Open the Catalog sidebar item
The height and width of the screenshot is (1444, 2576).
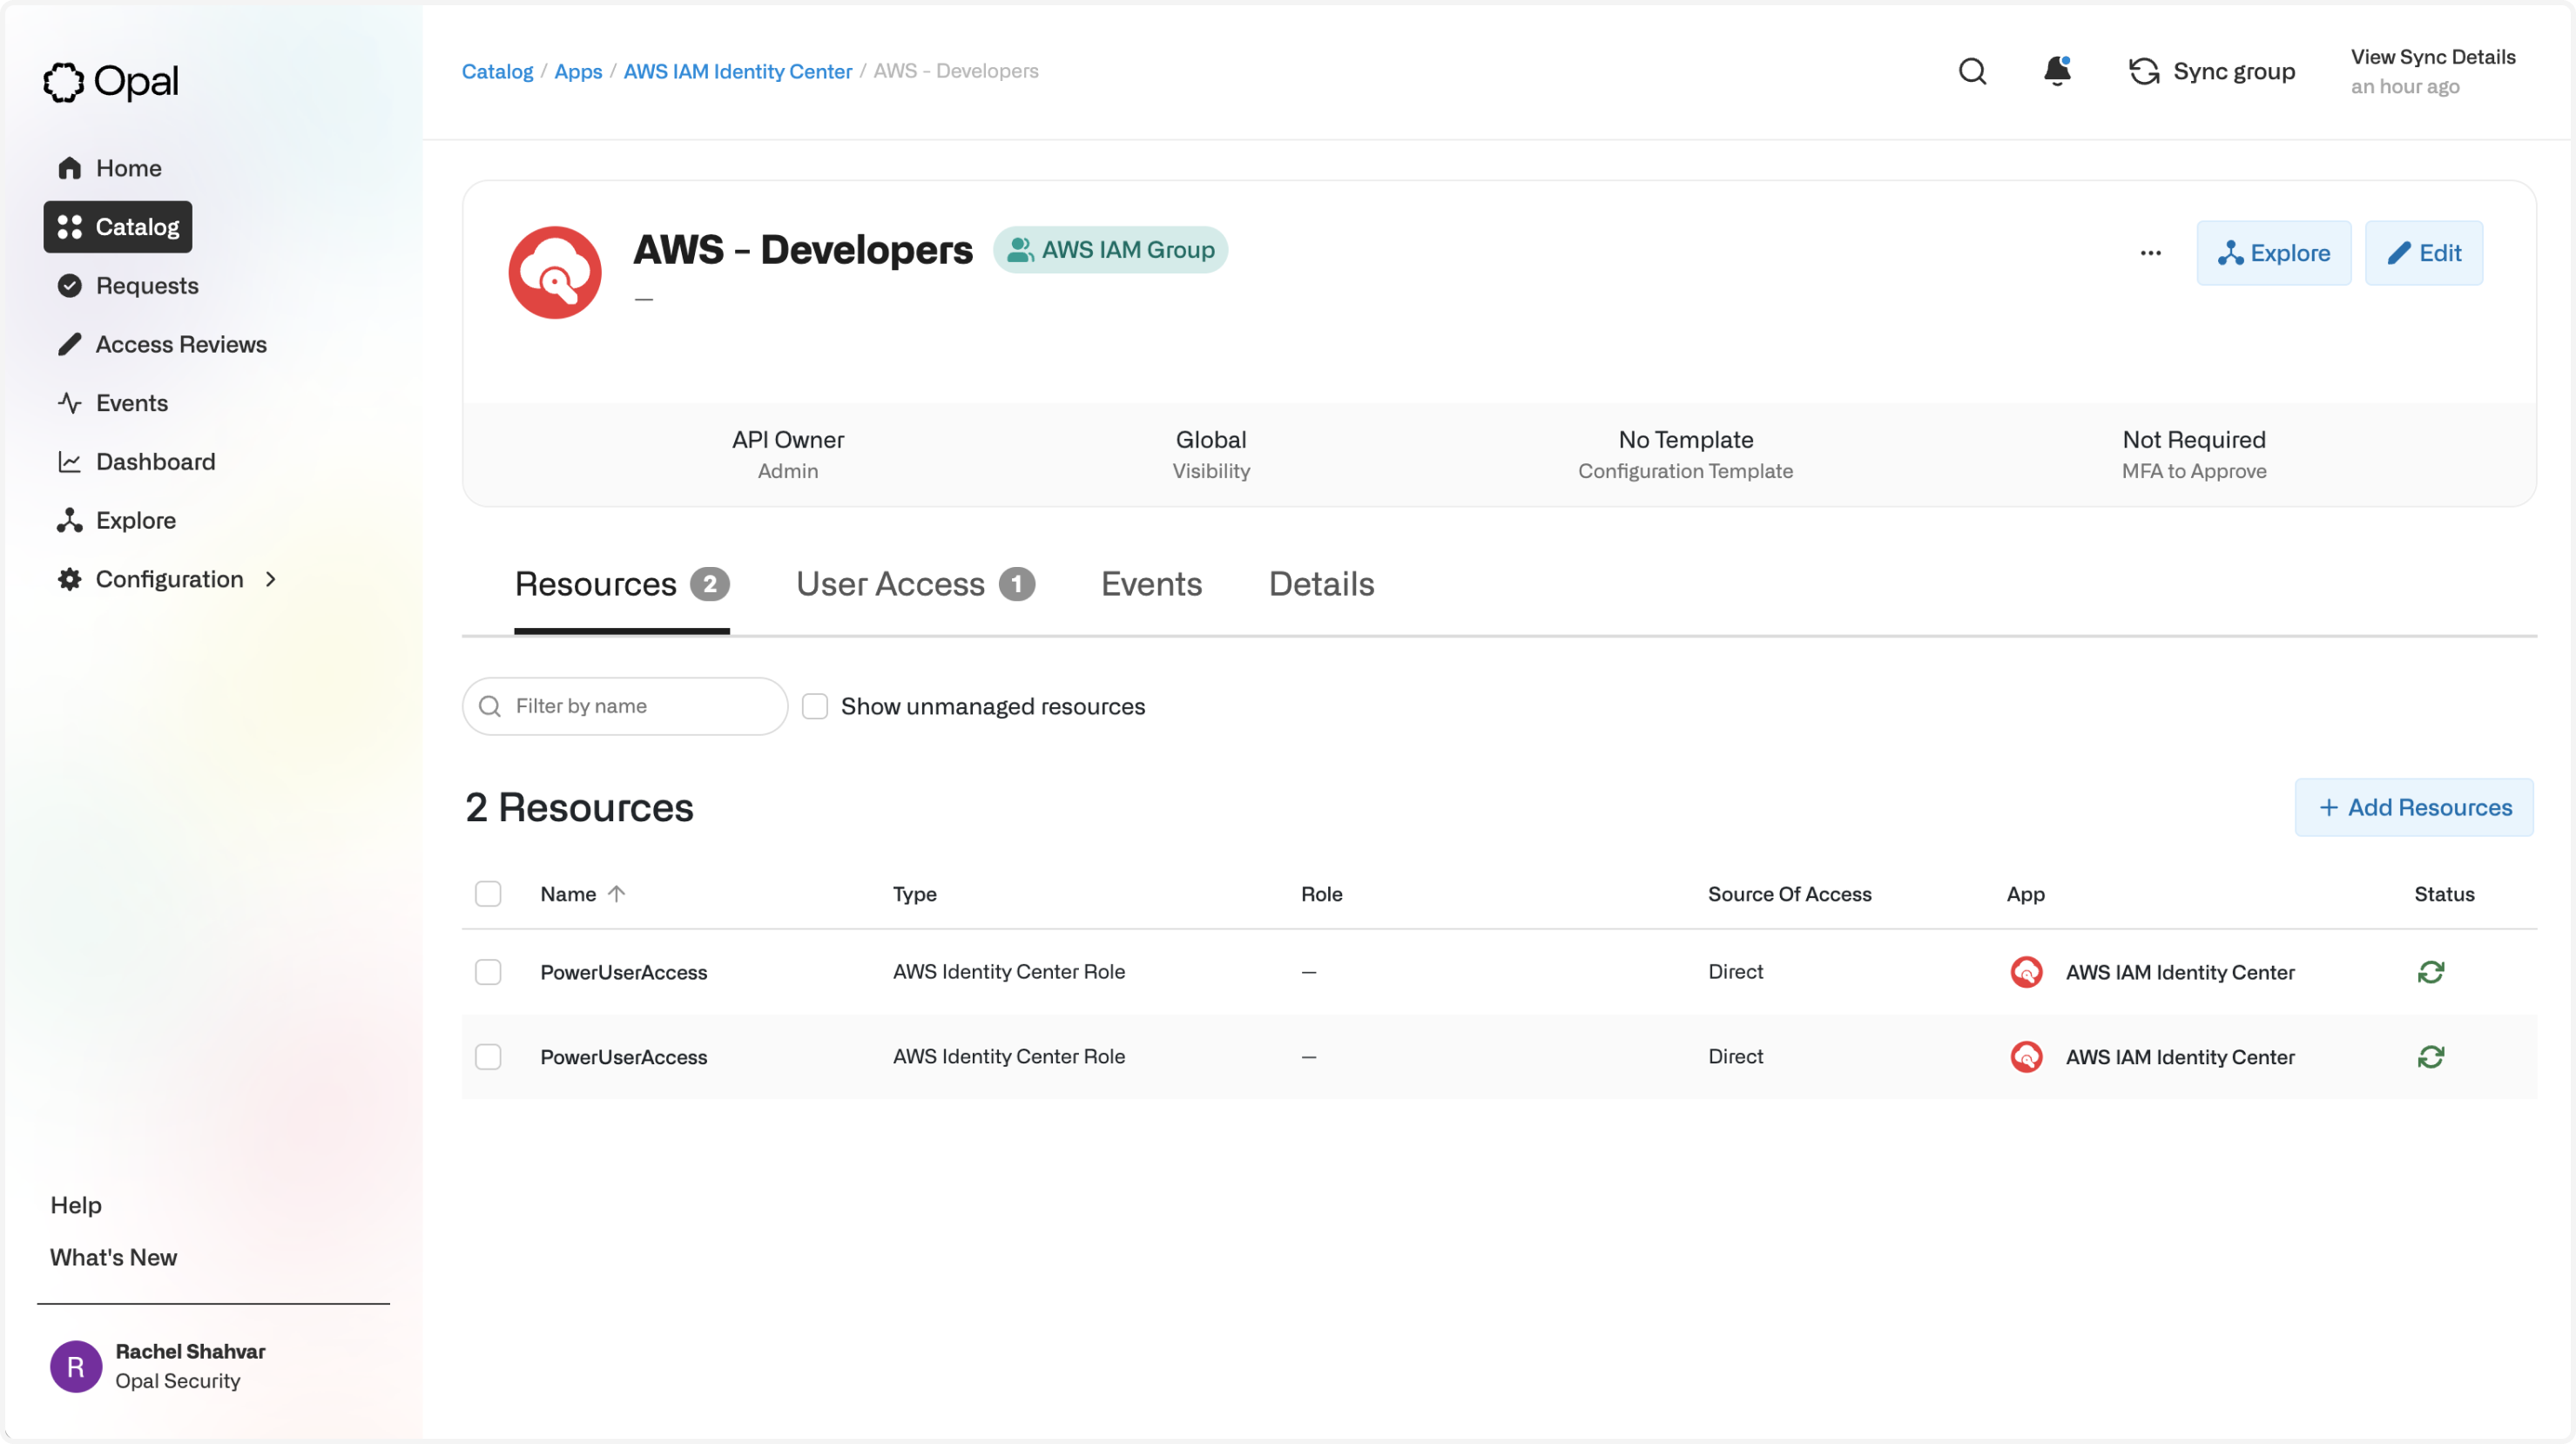click(118, 227)
